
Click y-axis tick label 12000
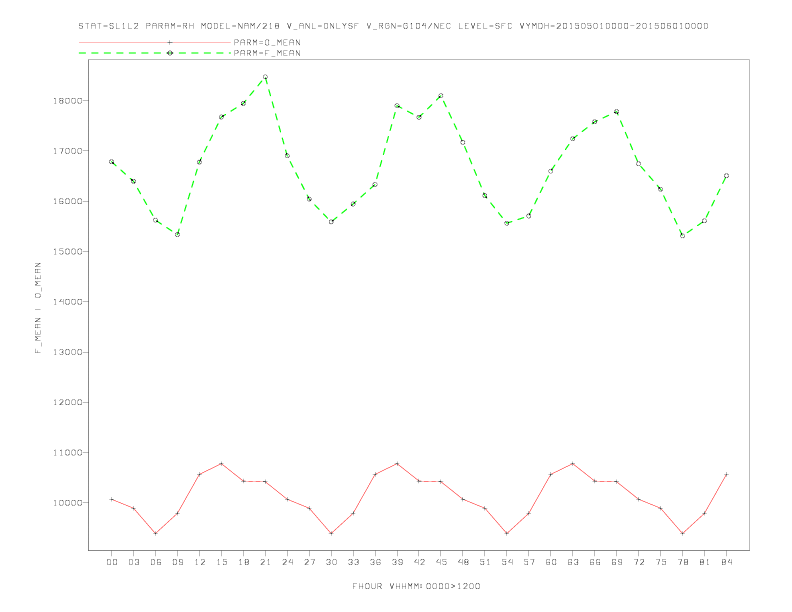[x=67, y=402]
